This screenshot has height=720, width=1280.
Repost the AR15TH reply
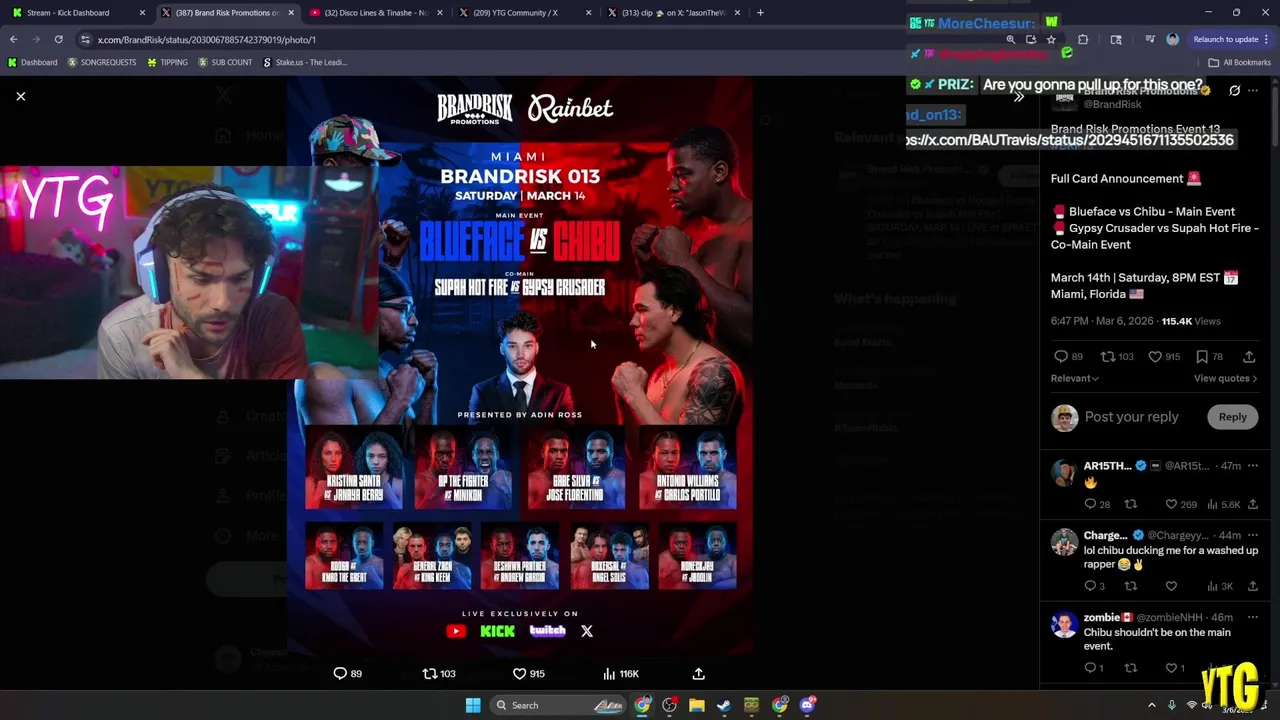coord(1131,505)
